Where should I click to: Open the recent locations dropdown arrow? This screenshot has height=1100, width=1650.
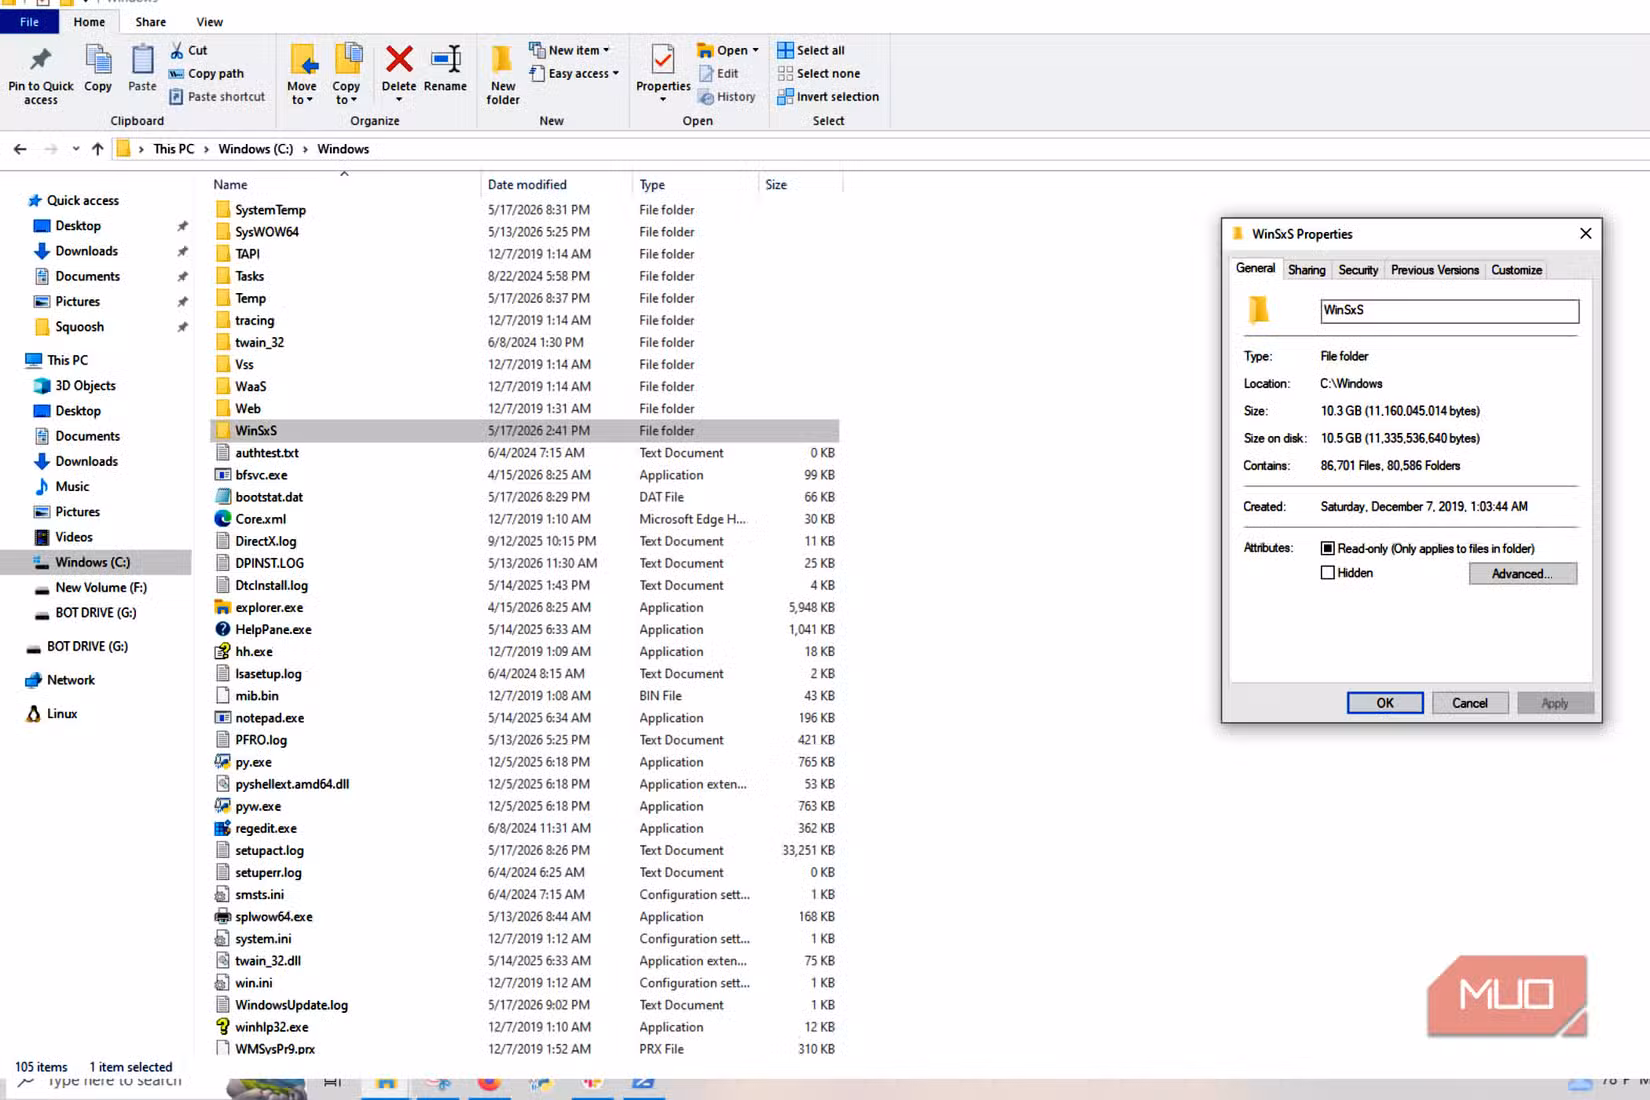[75, 149]
